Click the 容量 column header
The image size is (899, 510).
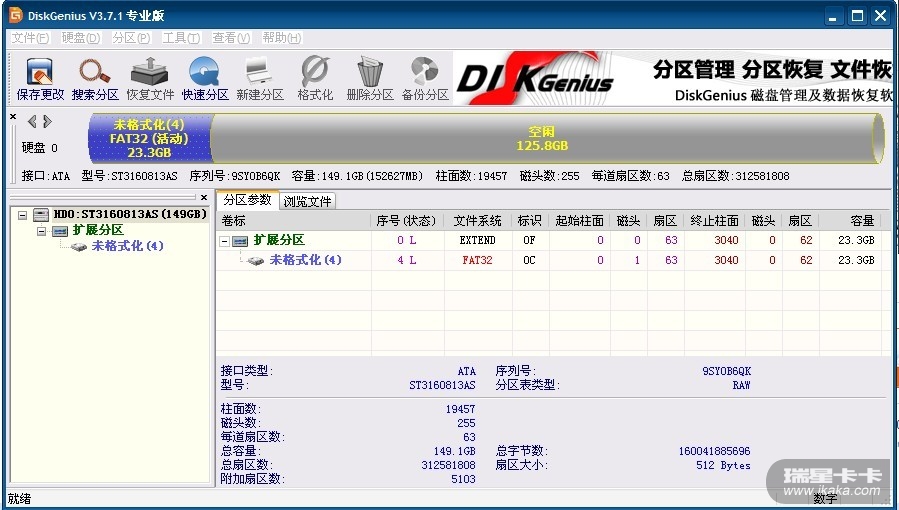tap(850, 221)
